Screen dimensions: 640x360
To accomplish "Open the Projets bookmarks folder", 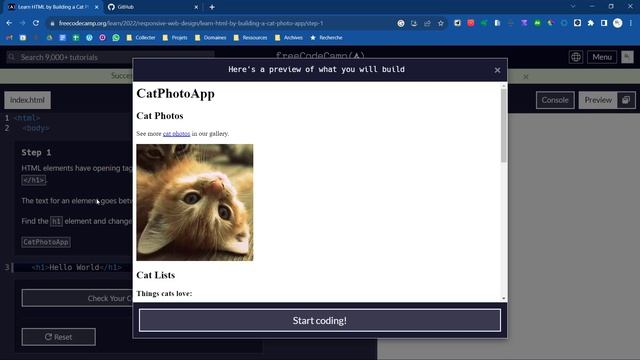I will click(x=175, y=38).
